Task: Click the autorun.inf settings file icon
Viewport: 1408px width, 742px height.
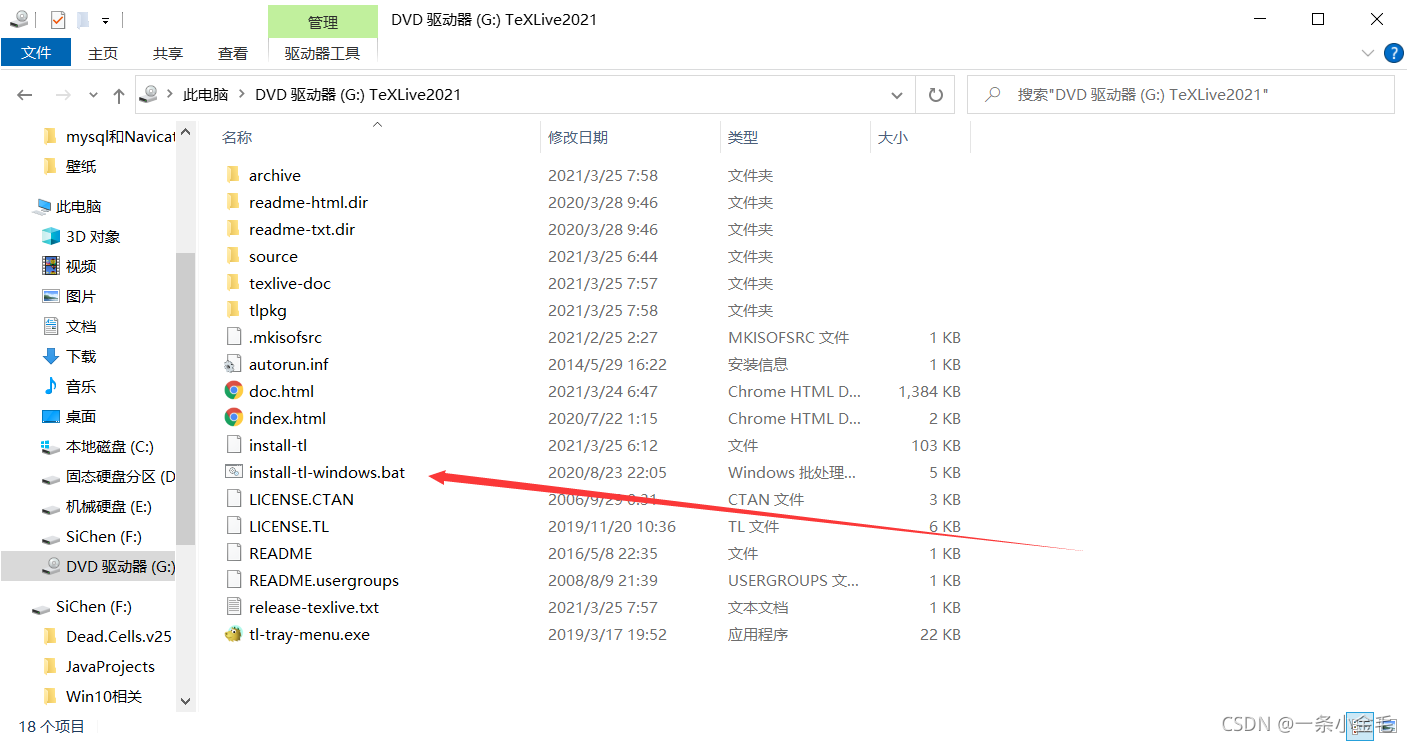Action: (233, 364)
